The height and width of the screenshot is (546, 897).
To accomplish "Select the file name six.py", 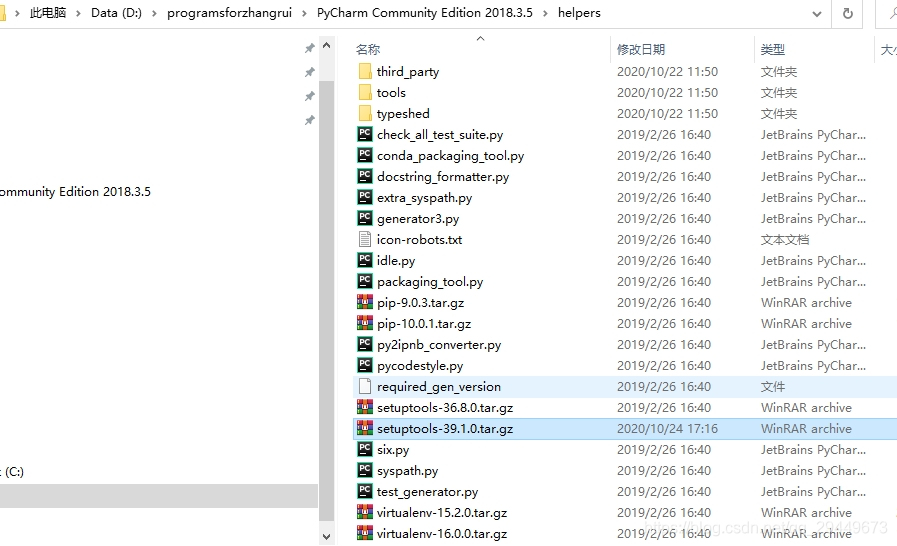I will point(393,450).
